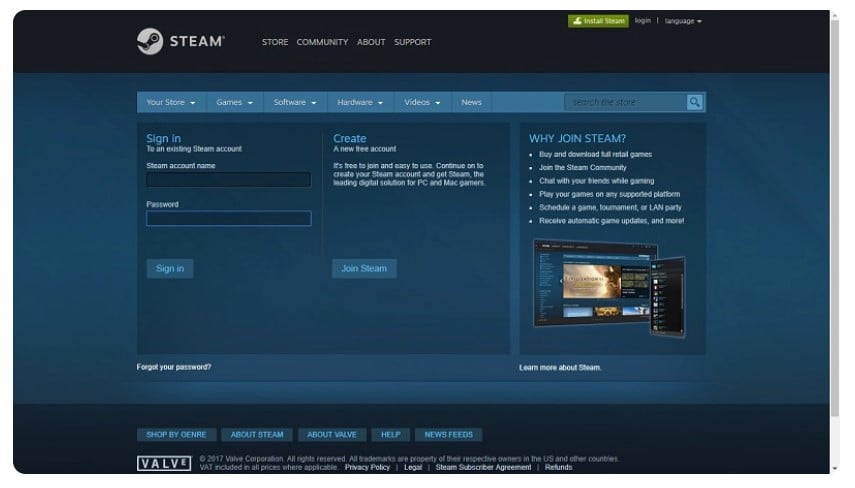Open the Privacy Policy link

coord(367,467)
